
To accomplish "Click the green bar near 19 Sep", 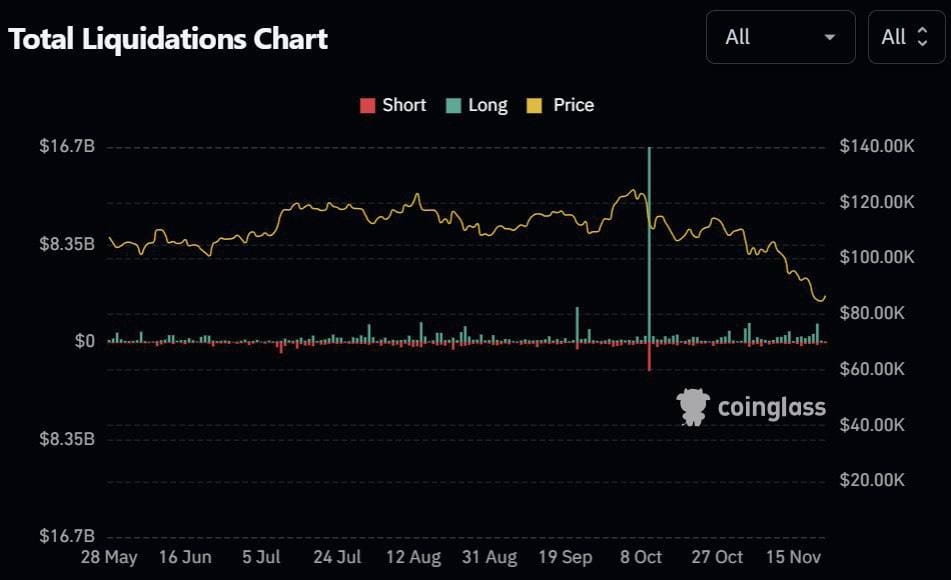I will [577, 324].
